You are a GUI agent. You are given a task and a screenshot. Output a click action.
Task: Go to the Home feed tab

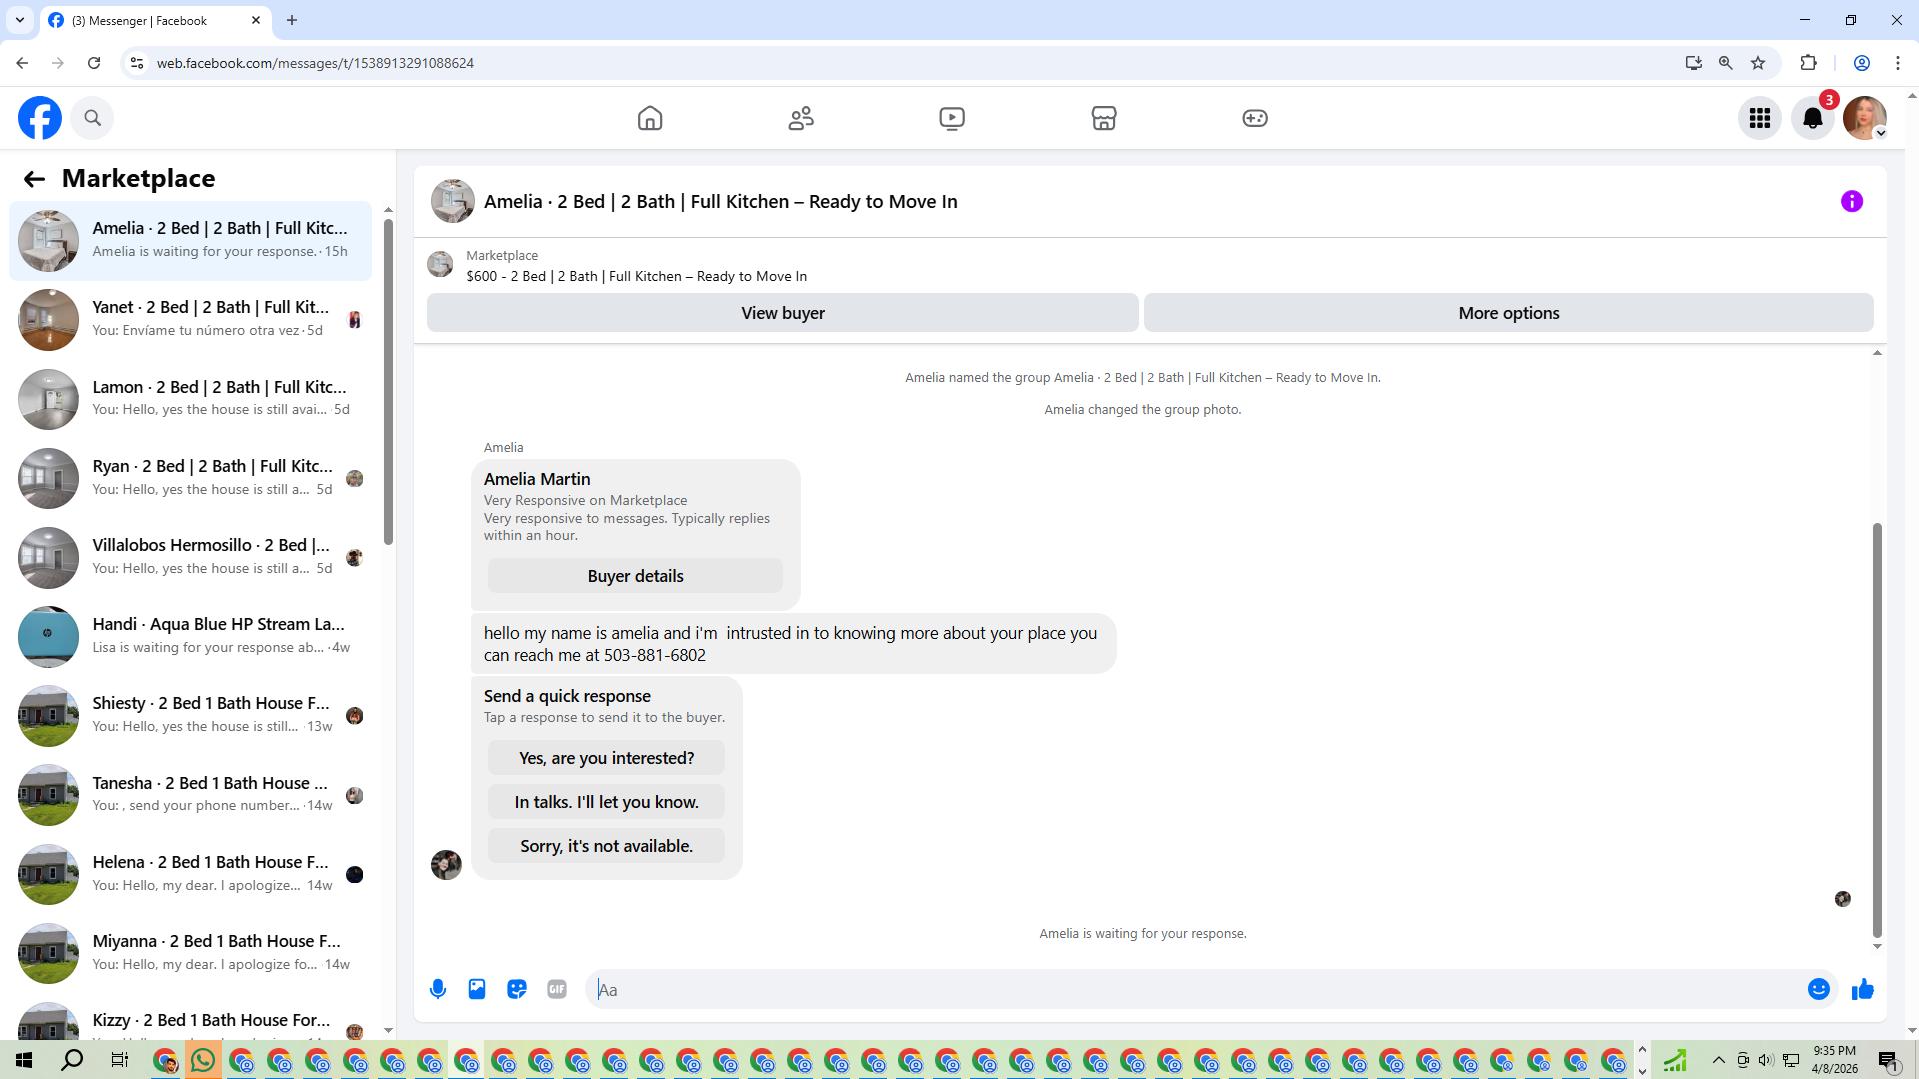(650, 118)
